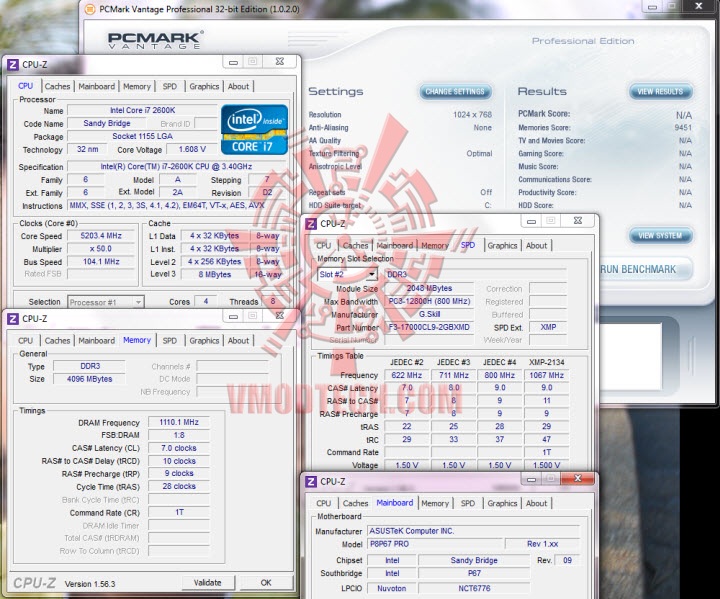Click the Part Number field 'F3-17000CL9-2GBXMD'
Viewport: 720px width, 599px height.
(429, 328)
